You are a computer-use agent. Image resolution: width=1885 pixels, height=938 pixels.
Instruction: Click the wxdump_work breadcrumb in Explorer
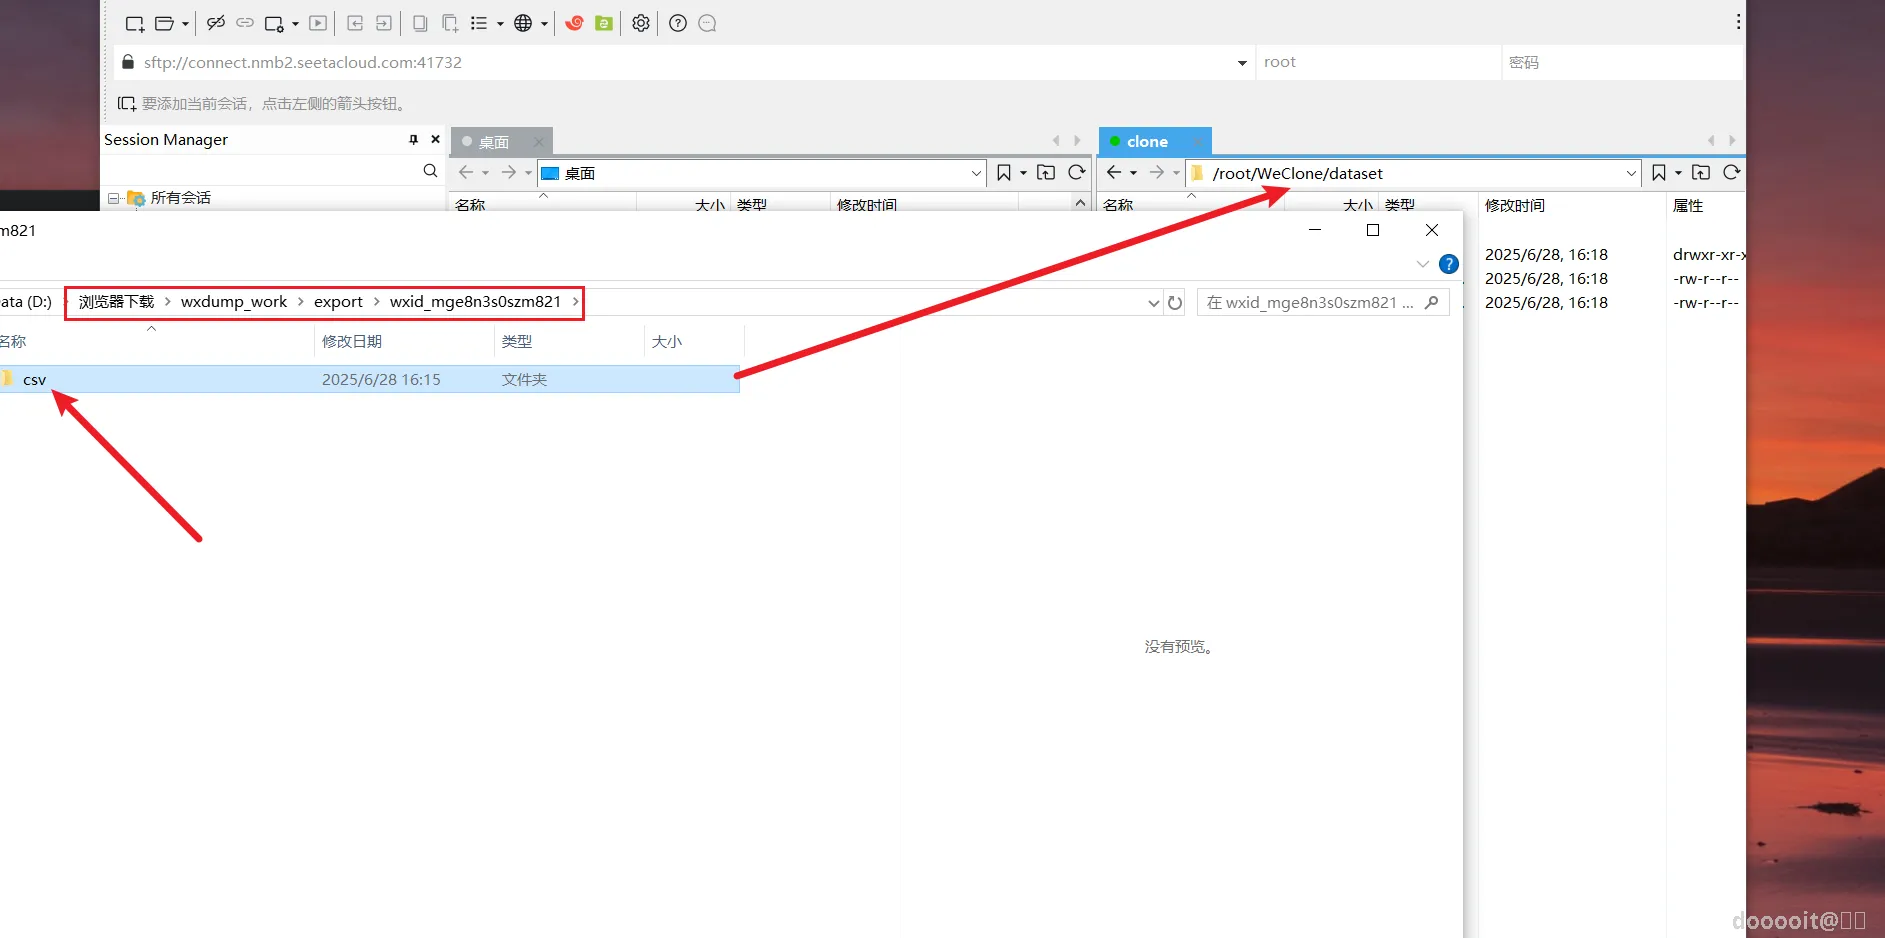[234, 302]
